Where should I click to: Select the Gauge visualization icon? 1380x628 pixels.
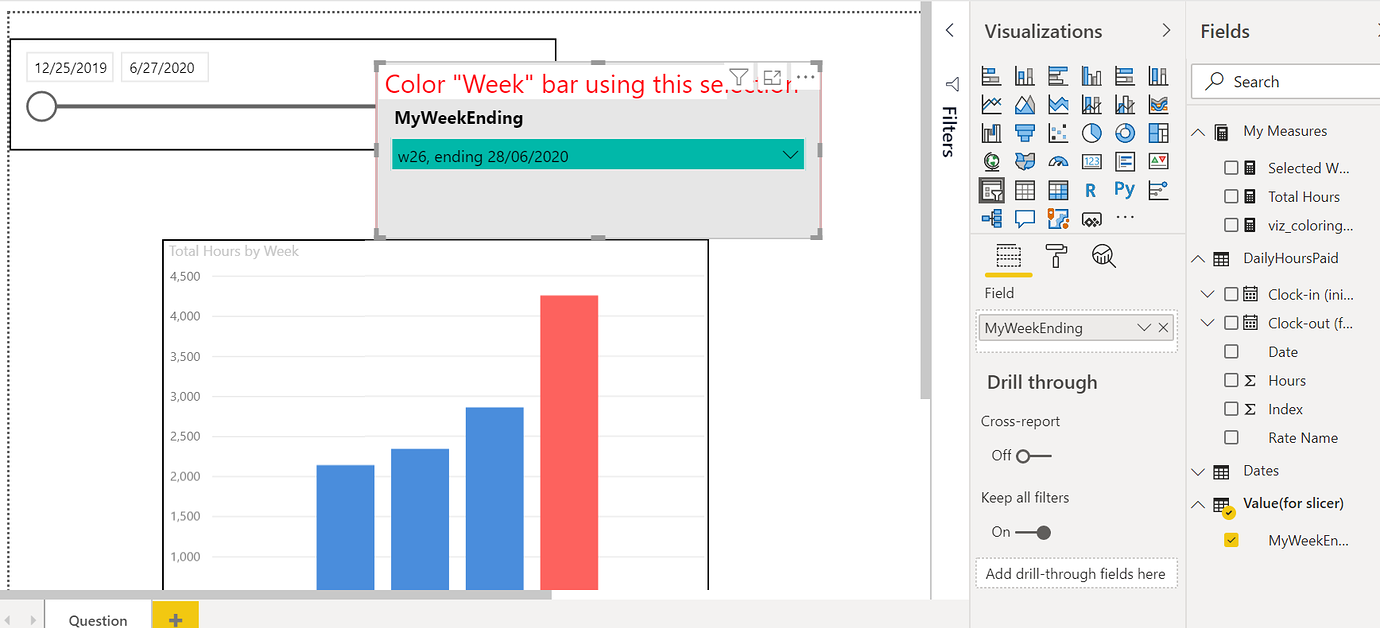[1058, 160]
